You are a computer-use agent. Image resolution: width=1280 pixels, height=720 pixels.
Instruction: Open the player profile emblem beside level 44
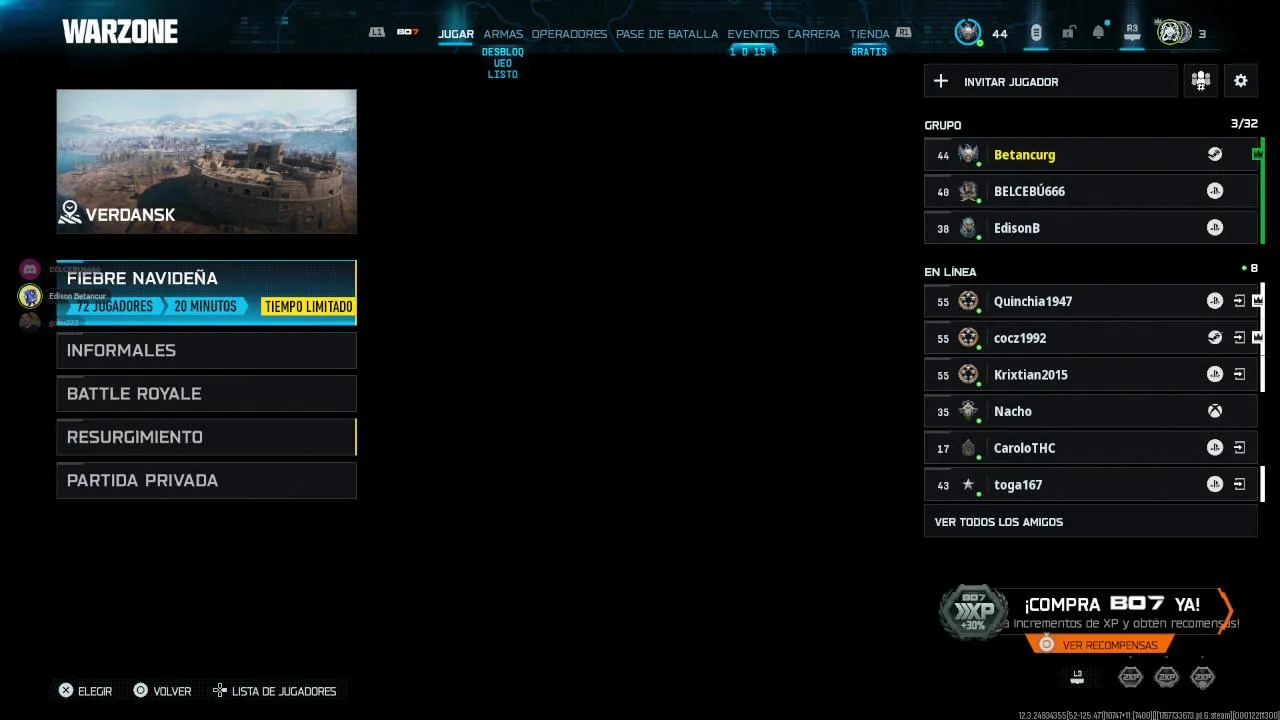tap(967, 33)
